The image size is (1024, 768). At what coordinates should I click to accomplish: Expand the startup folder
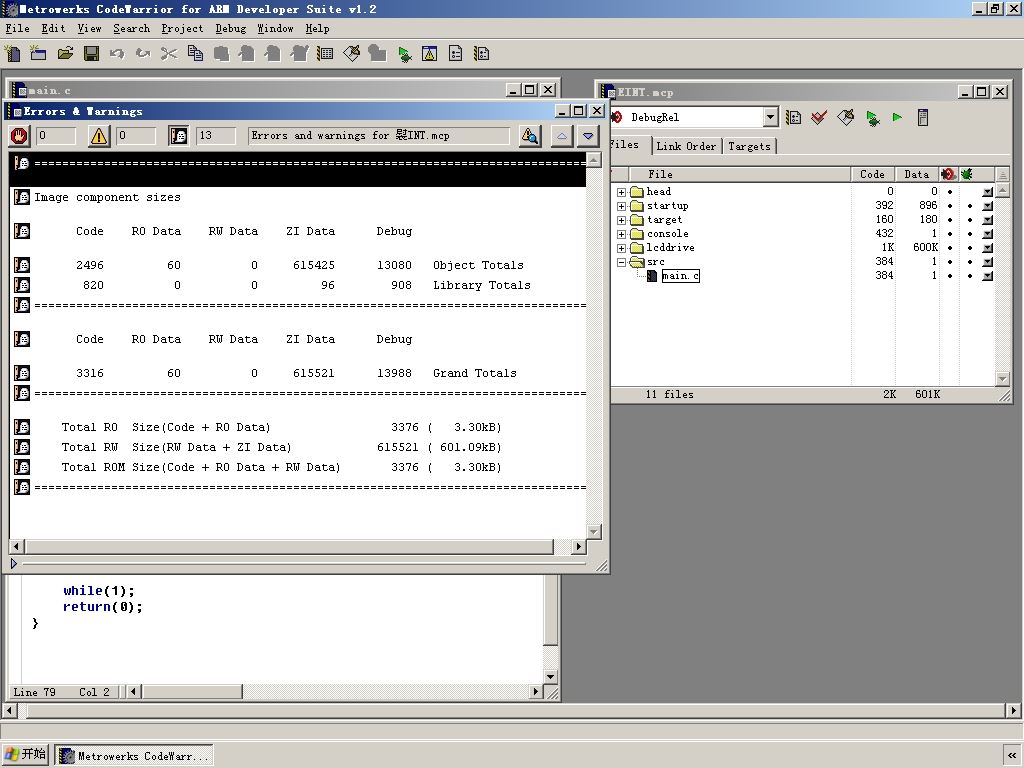pyautogui.click(x=622, y=206)
